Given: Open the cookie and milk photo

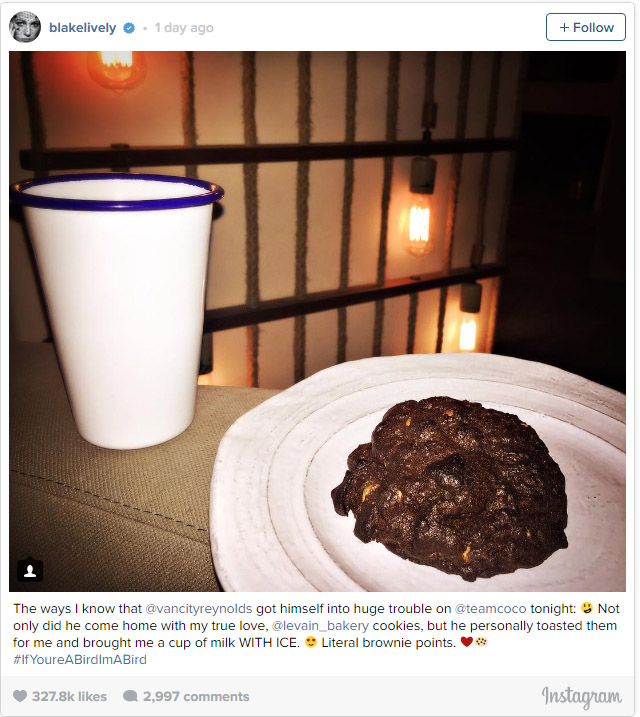Looking at the screenshot, I should click(317, 321).
